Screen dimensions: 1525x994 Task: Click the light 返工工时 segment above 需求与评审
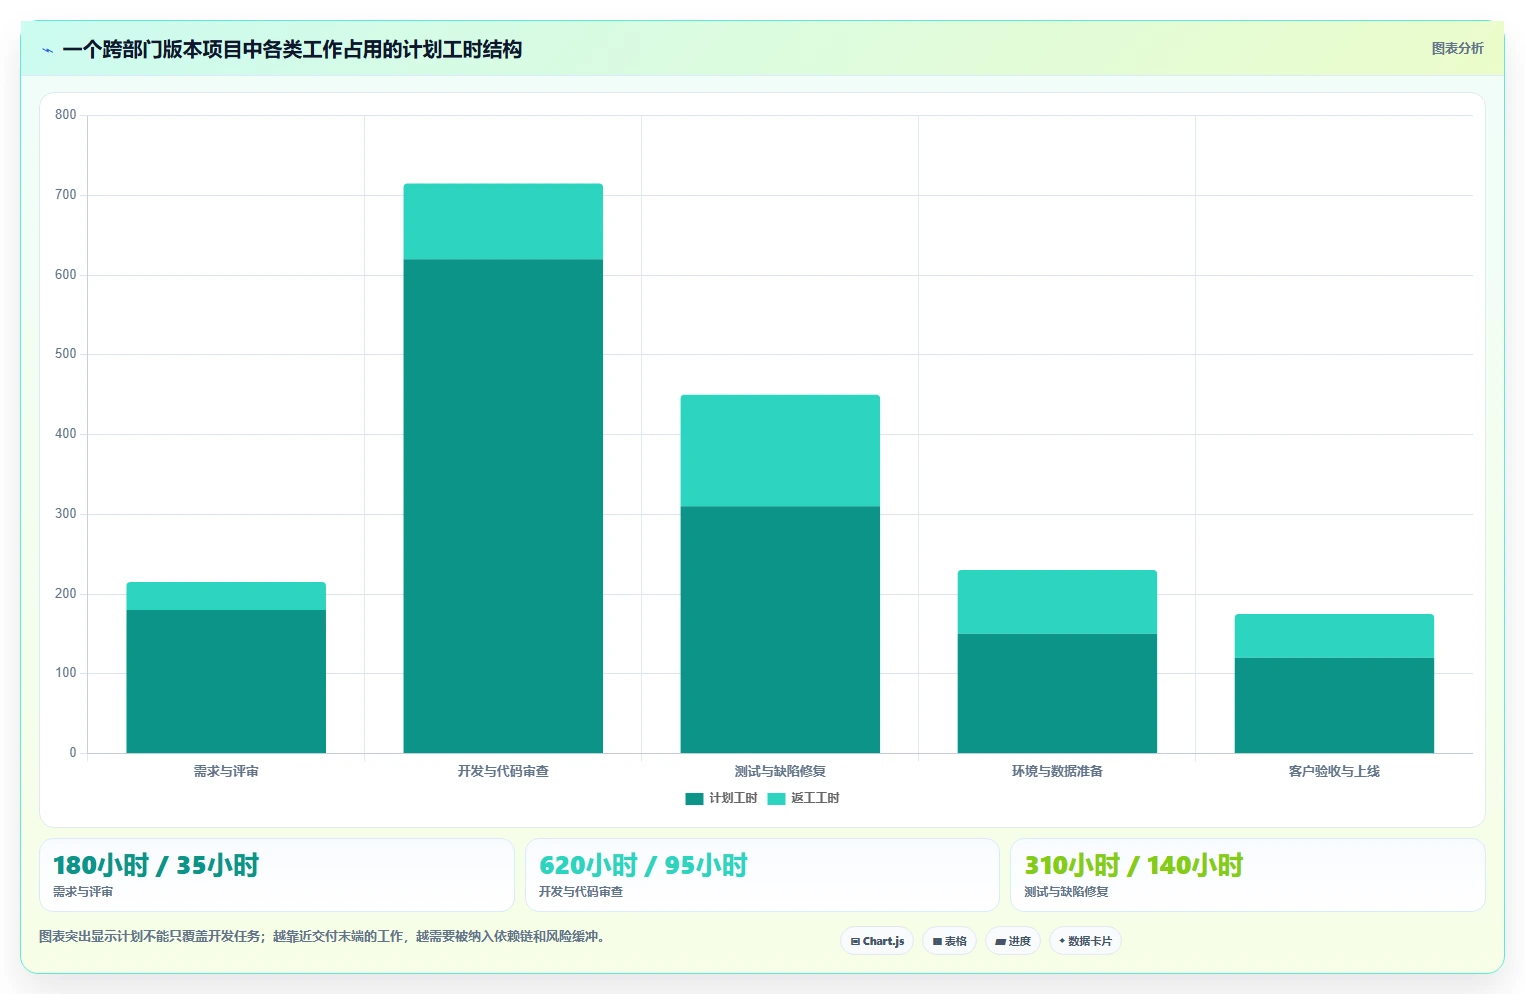(226, 596)
